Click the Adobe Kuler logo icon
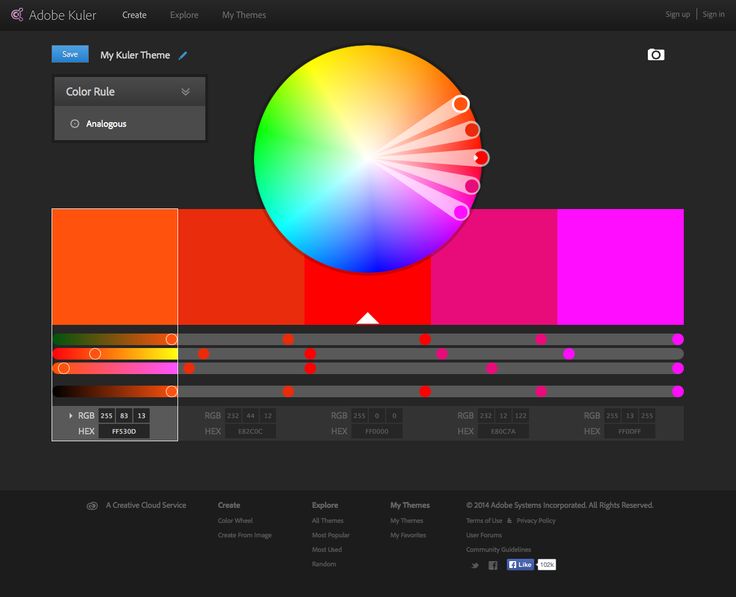The height and width of the screenshot is (597, 736). click(17, 15)
